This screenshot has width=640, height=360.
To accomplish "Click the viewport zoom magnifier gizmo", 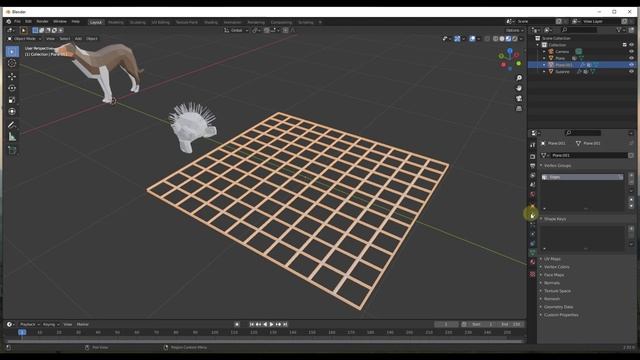I will click(519, 78).
